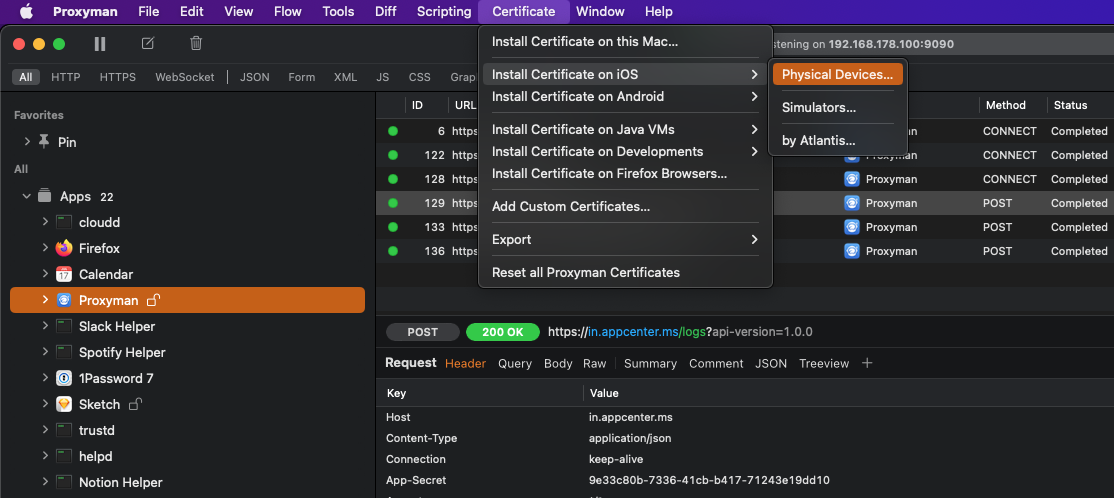Click the cloudd terminal icon
The width and height of the screenshot is (1114, 498).
[x=64, y=222]
